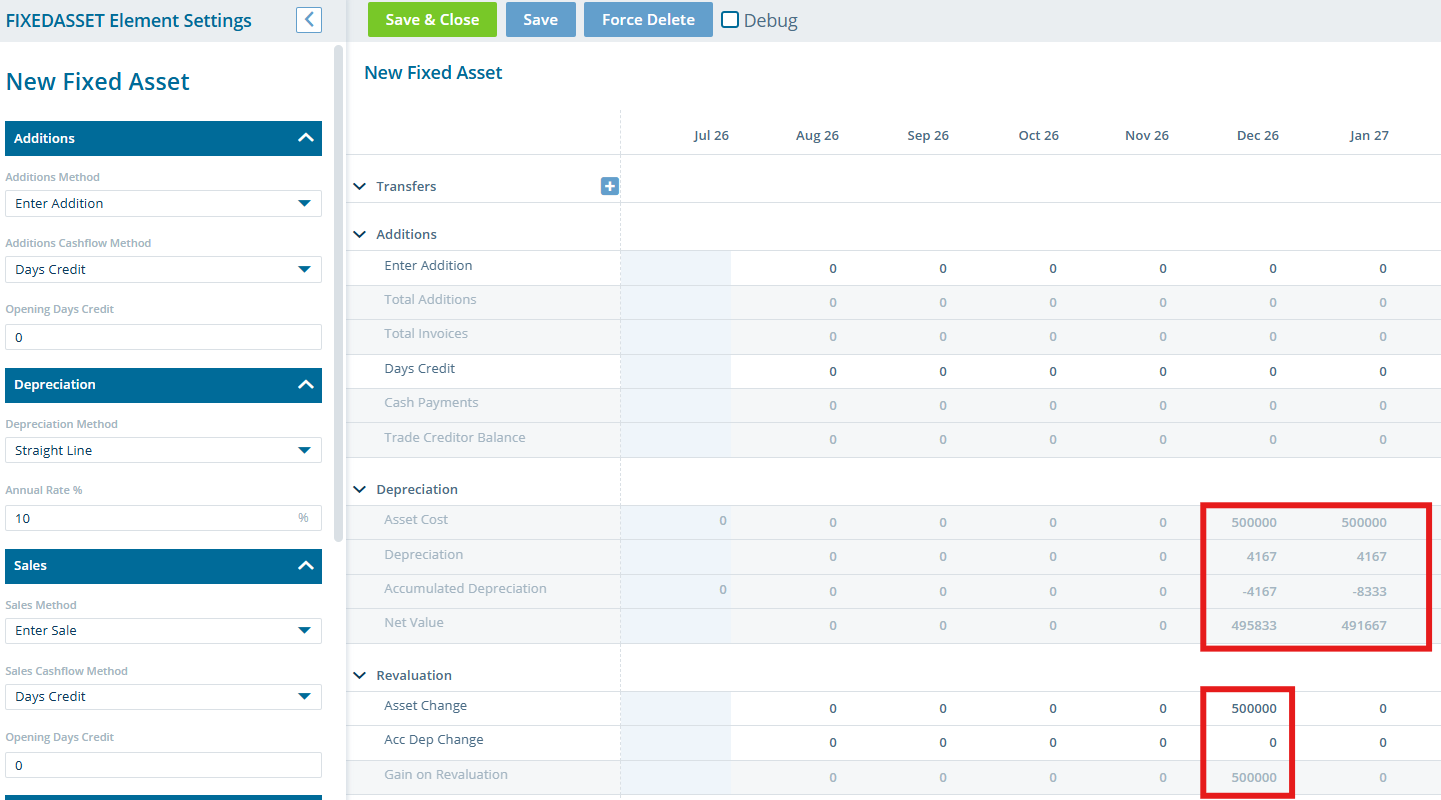This screenshot has width=1441, height=800.
Task: Open the Sales Cashflow Method dropdown
Action: tap(163, 696)
